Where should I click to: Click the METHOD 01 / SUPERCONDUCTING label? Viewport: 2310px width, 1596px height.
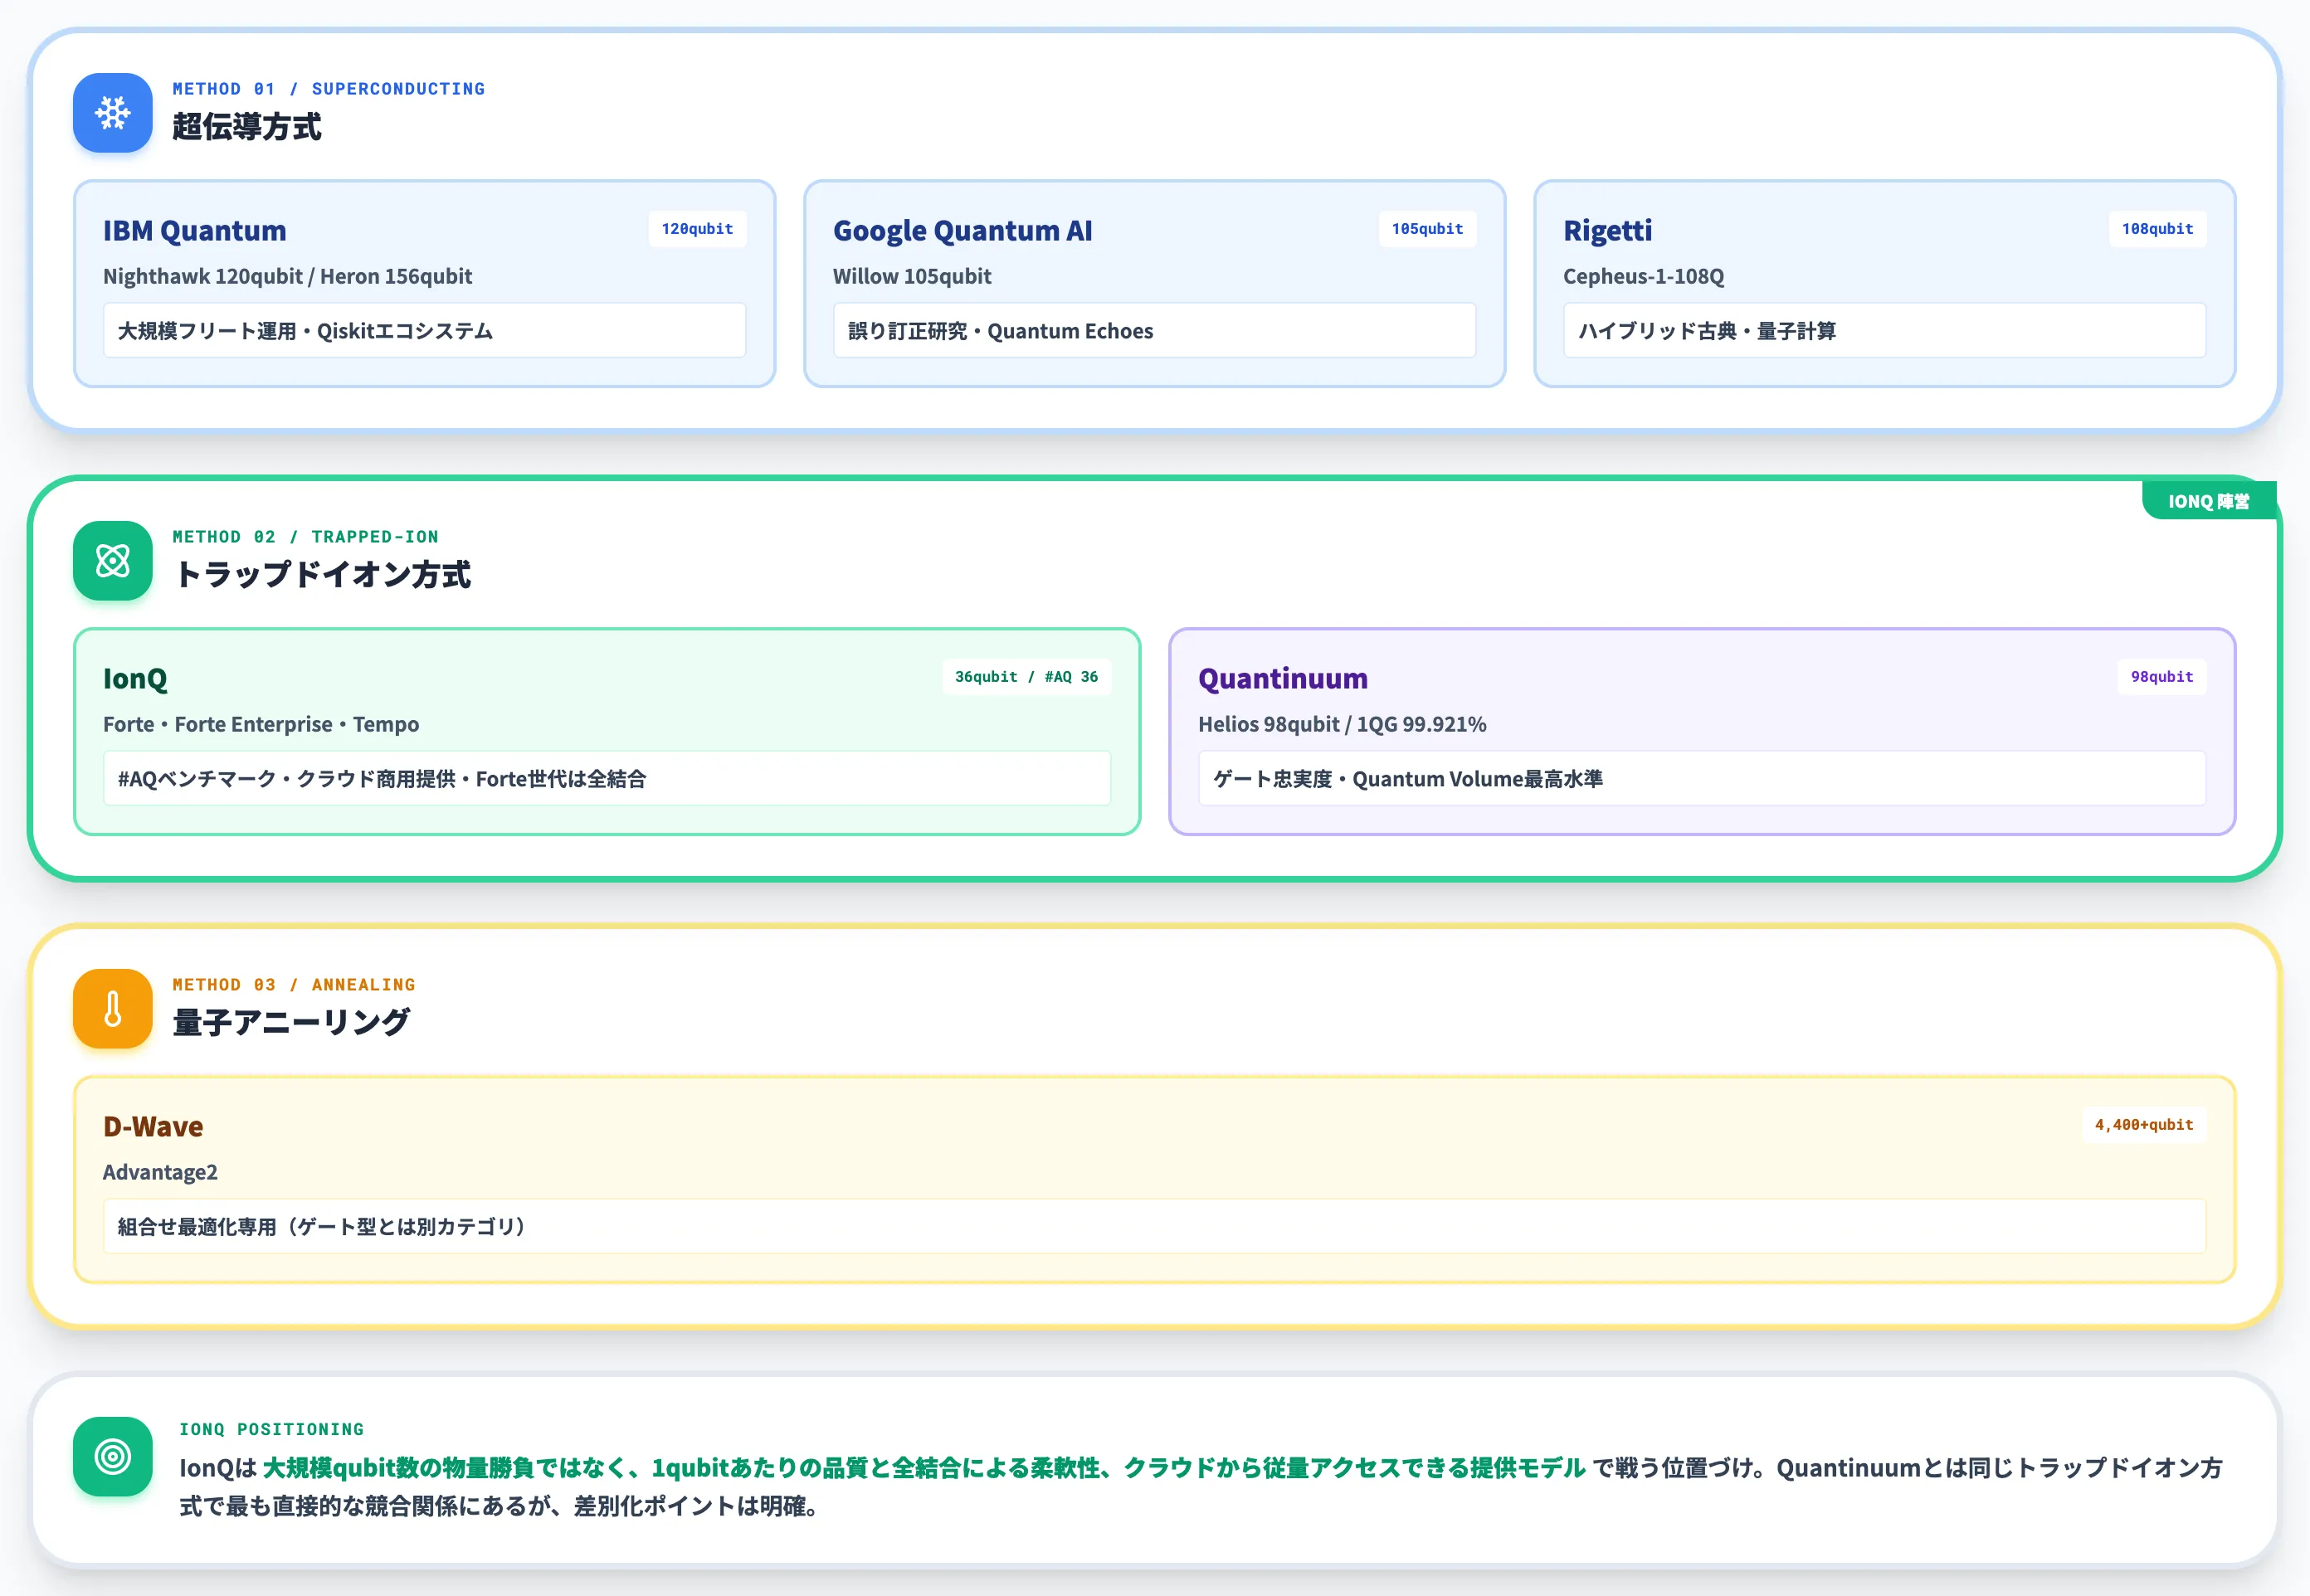coord(329,89)
